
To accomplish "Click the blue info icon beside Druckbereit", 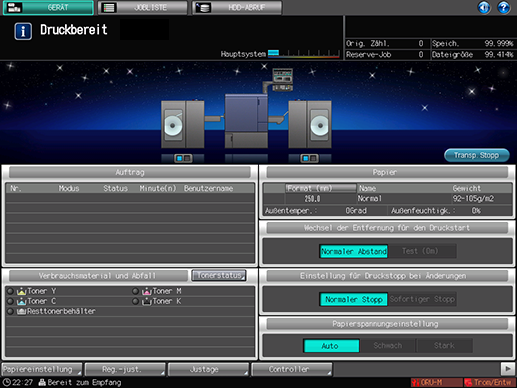I will coord(23,31).
